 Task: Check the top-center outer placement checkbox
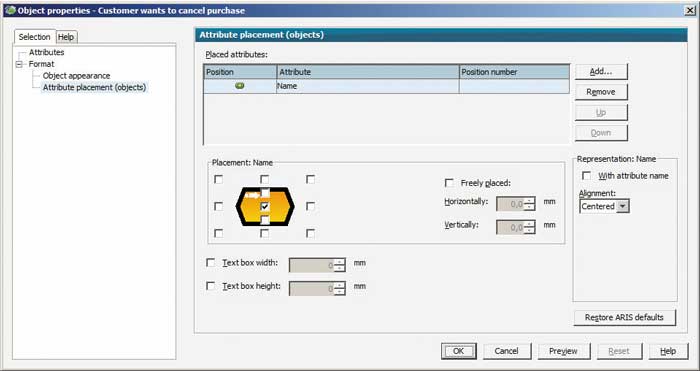point(264,179)
